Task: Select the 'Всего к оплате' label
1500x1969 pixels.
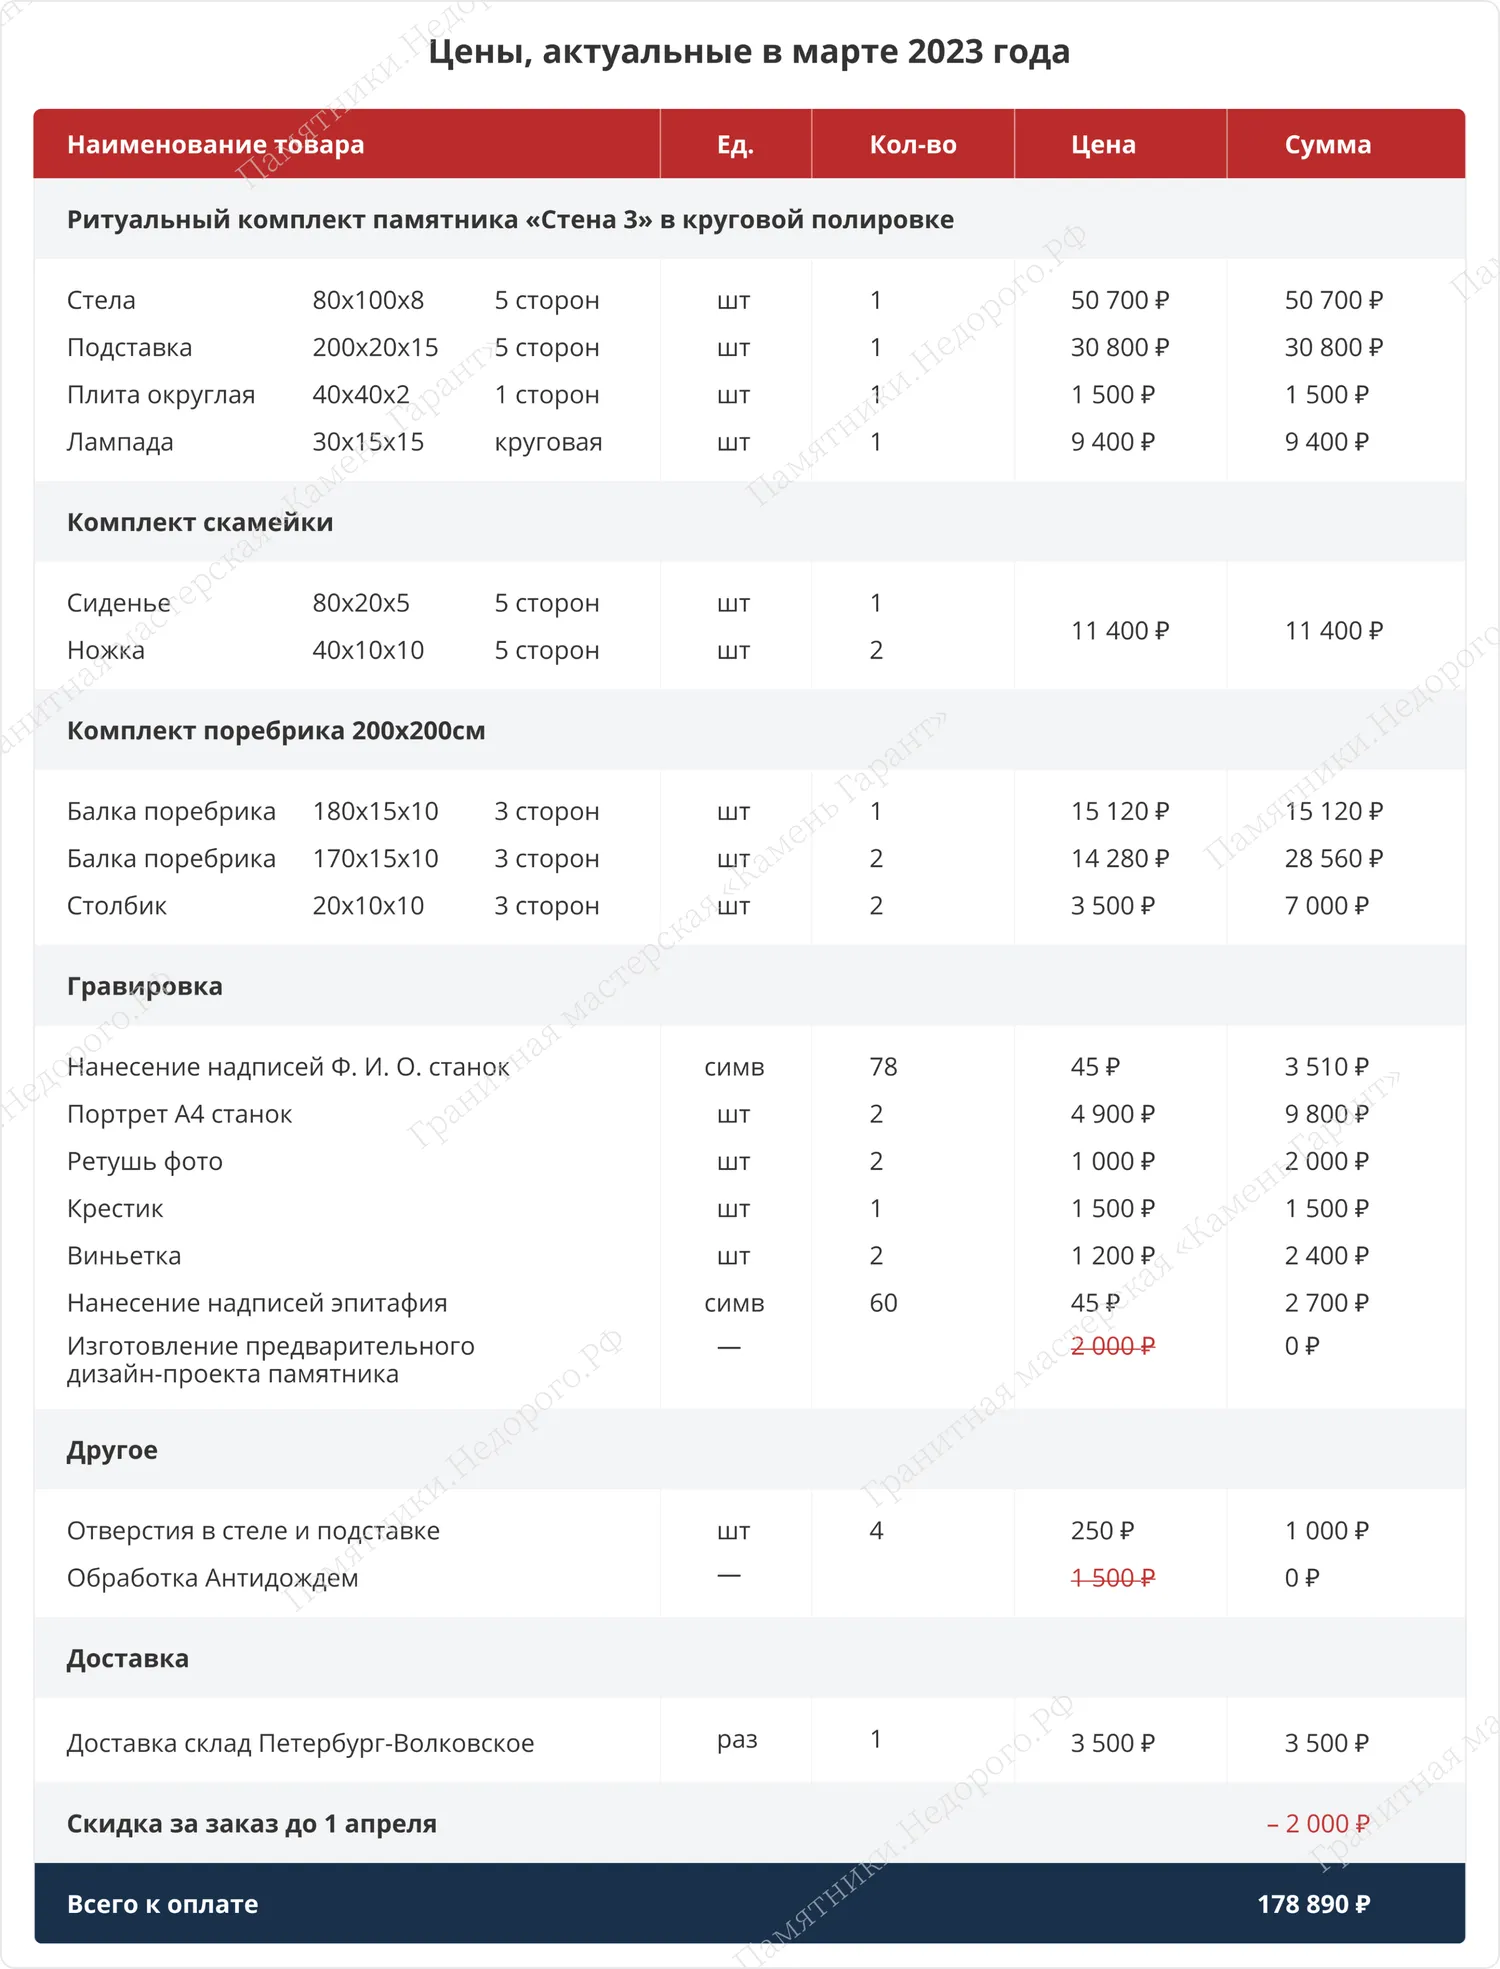Action: pyautogui.click(x=162, y=1904)
